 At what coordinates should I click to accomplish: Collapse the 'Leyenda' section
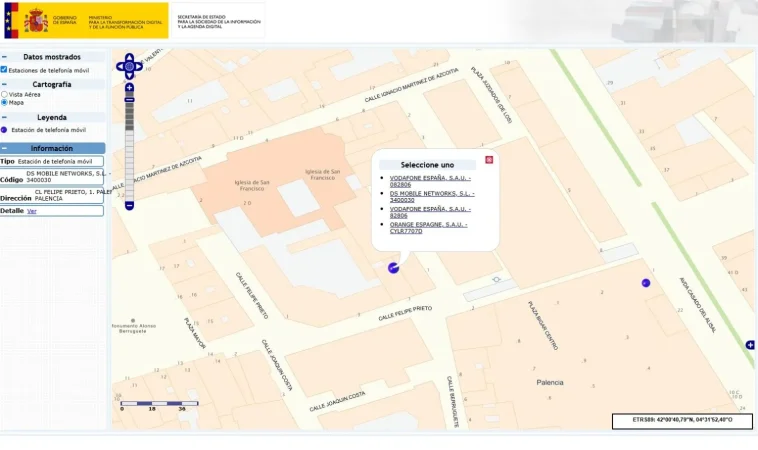[4, 117]
